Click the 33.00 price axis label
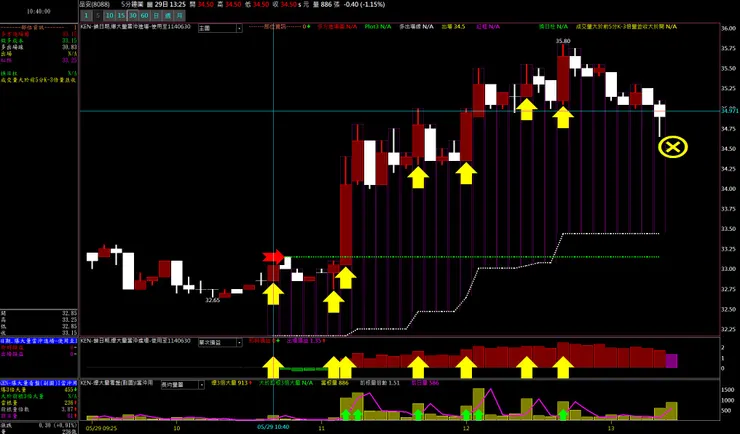The width and height of the screenshot is (740, 434). click(x=729, y=269)
